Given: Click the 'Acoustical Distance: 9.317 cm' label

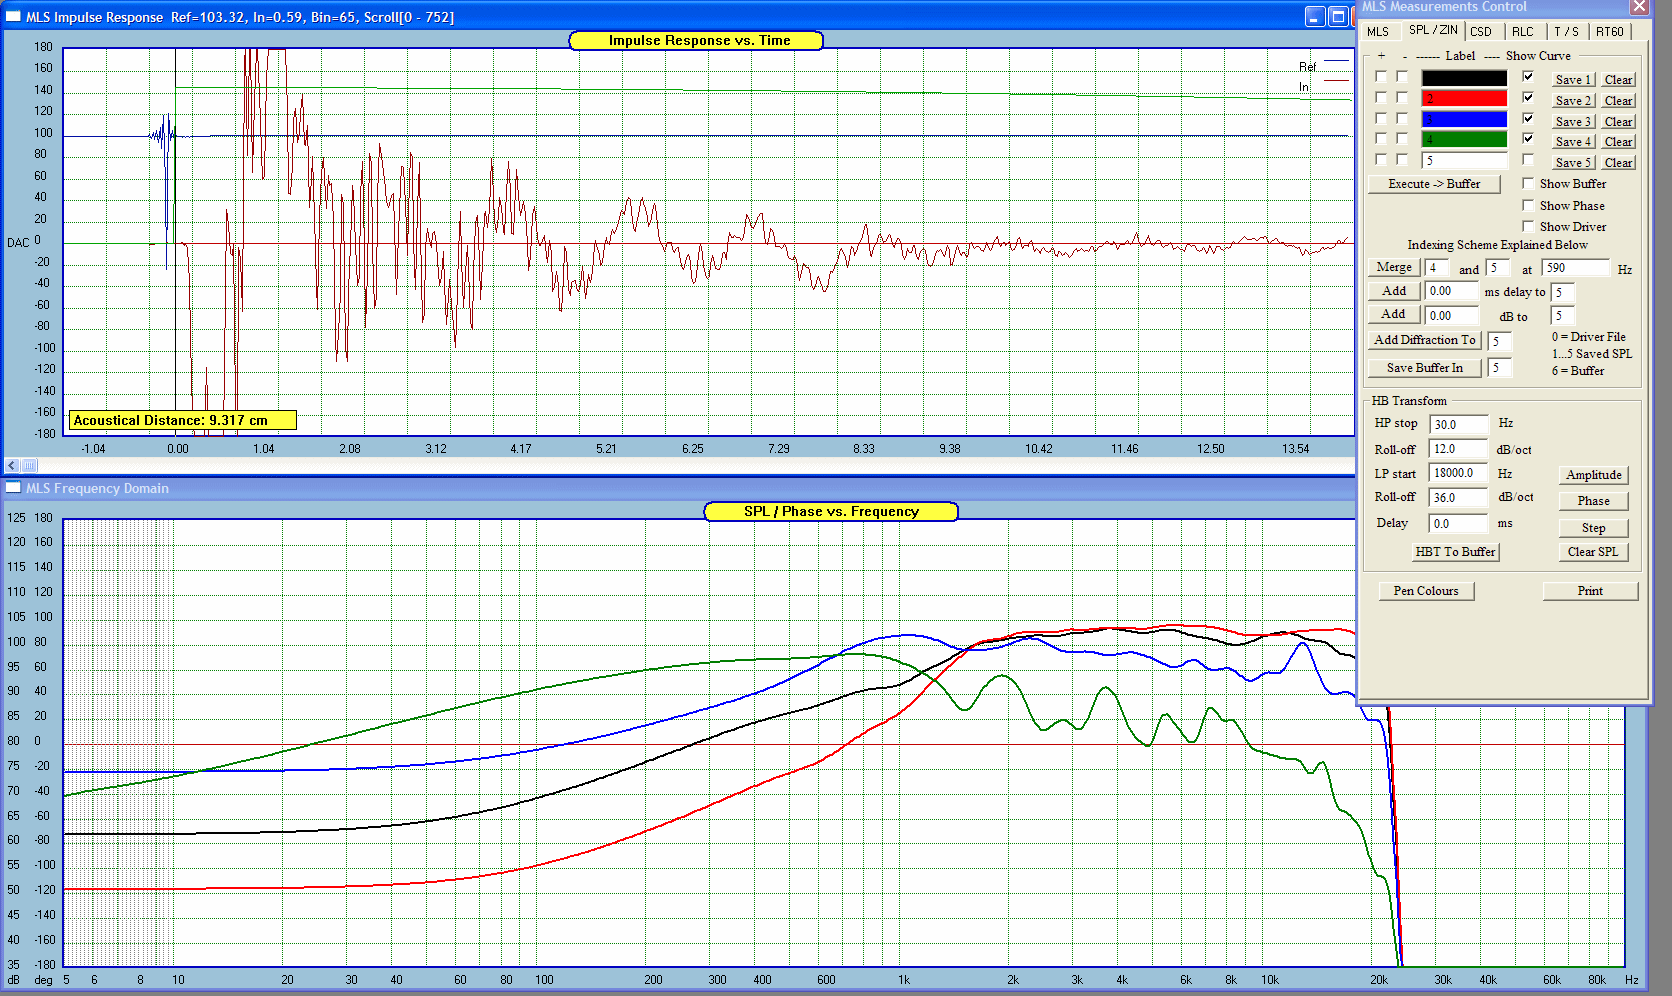Looking at the screenshot, I should (x=182, y=420).
